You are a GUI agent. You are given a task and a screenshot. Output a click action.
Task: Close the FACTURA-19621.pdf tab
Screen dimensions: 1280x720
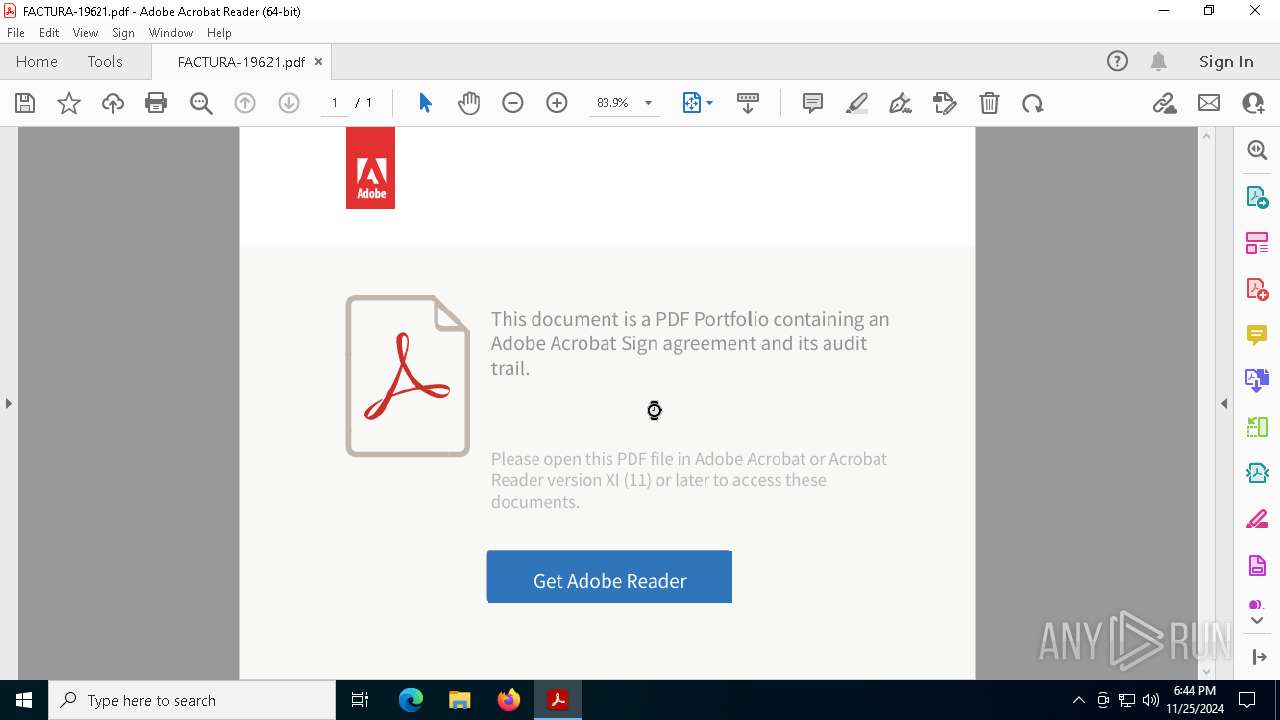(x=318, y=62)
